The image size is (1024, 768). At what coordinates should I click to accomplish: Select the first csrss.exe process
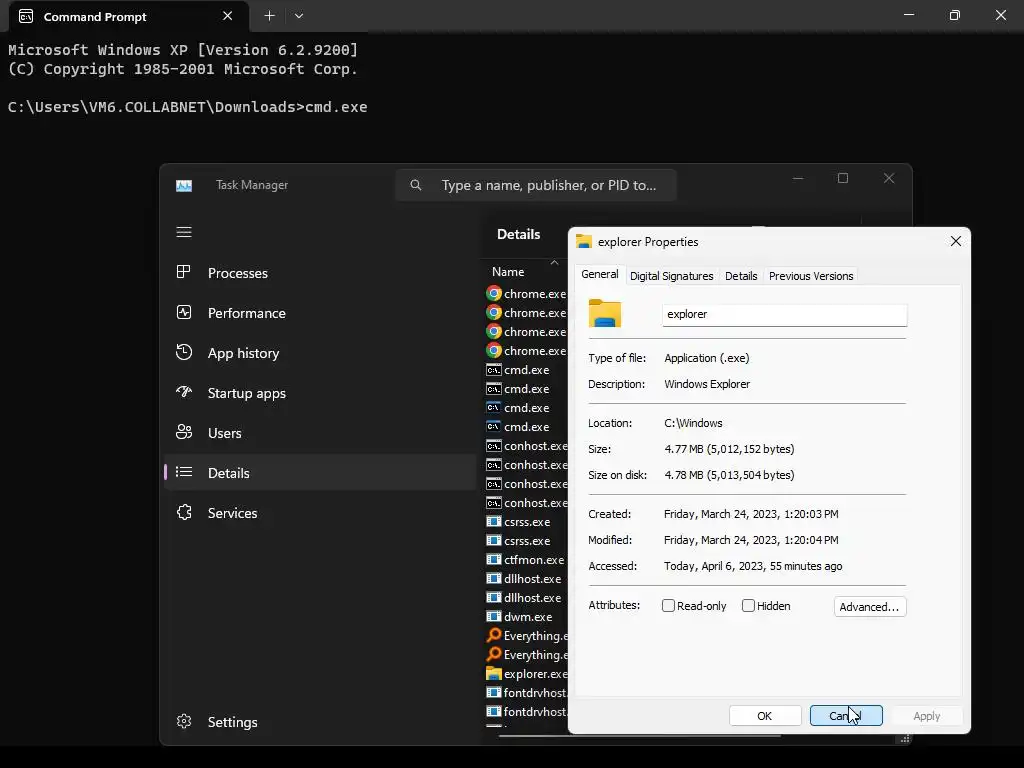pyautogui.click(x=526, y=522)
